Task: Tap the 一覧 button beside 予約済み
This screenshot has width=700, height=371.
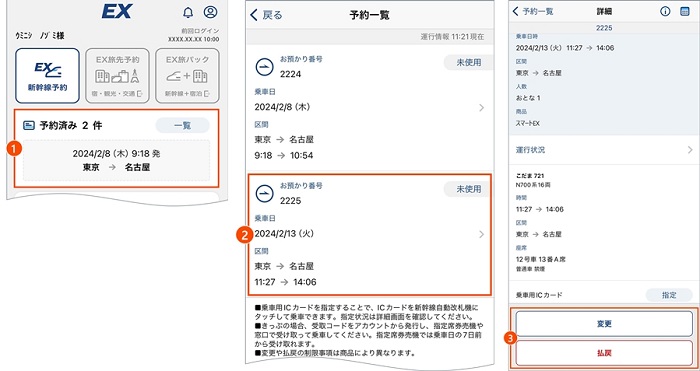Action: 182,126
